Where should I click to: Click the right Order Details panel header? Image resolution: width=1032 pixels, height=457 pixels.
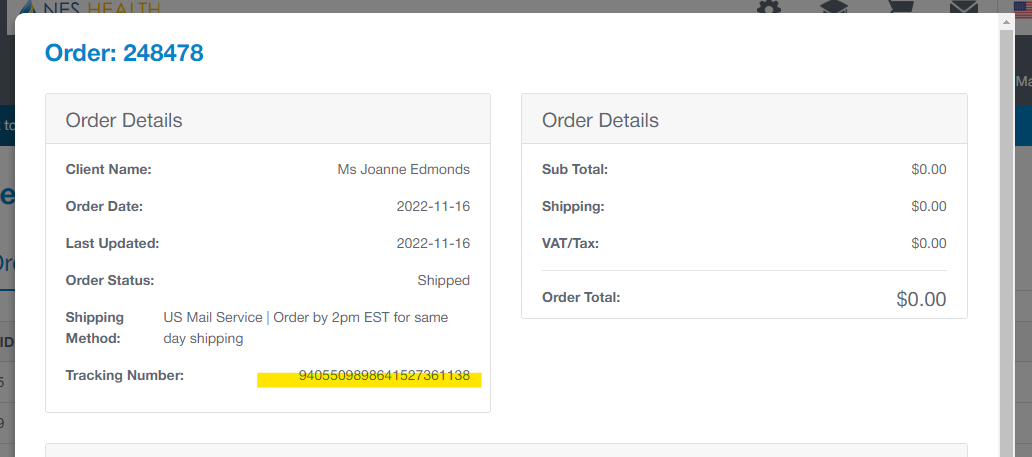pos(744,119)
